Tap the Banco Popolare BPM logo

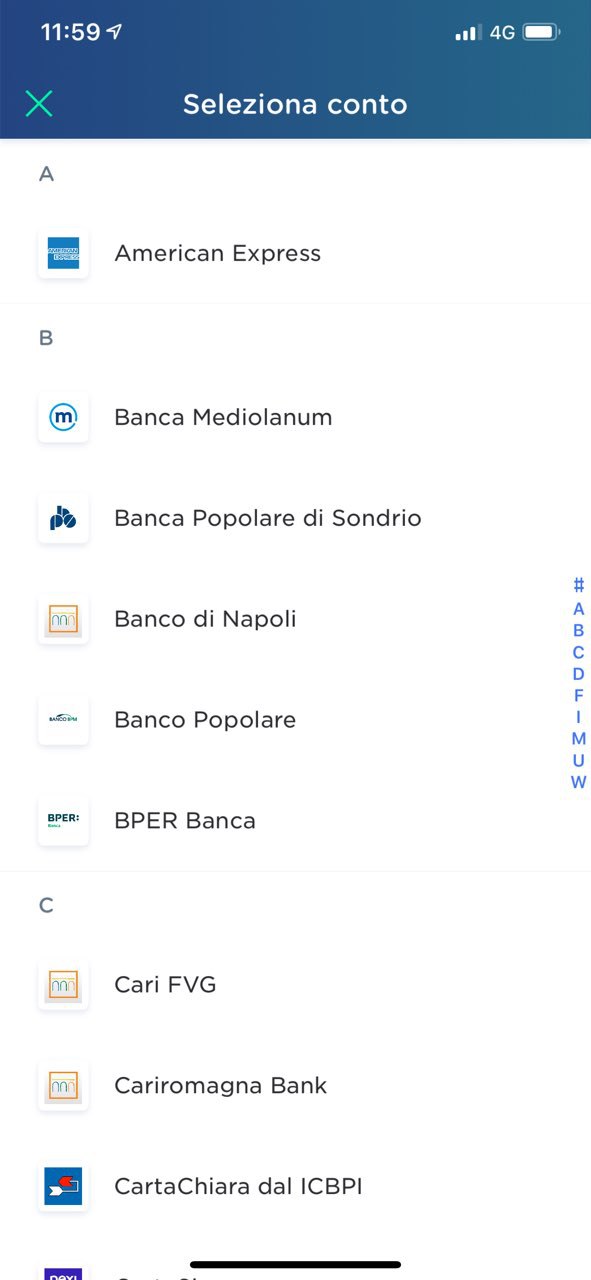(x=63, y=720)
